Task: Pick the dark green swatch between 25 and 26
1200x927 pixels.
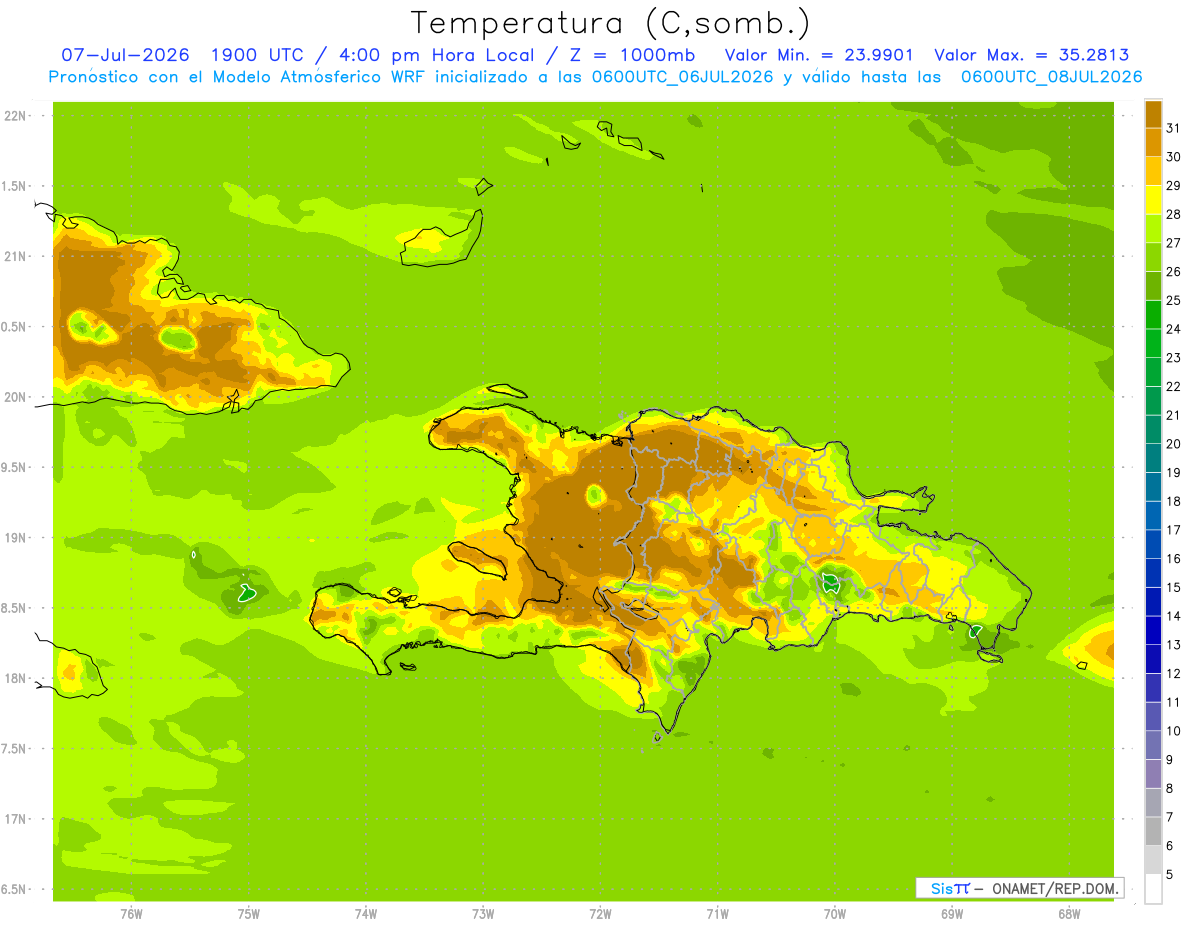Action: tap(1153, 286)
